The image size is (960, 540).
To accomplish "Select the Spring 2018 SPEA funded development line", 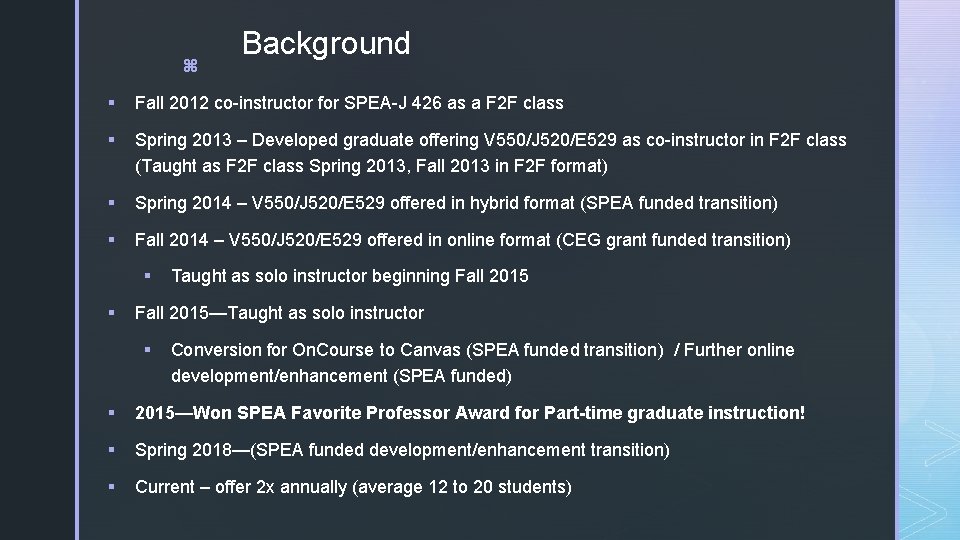I will pyautogui.click(x=402, y=450).
